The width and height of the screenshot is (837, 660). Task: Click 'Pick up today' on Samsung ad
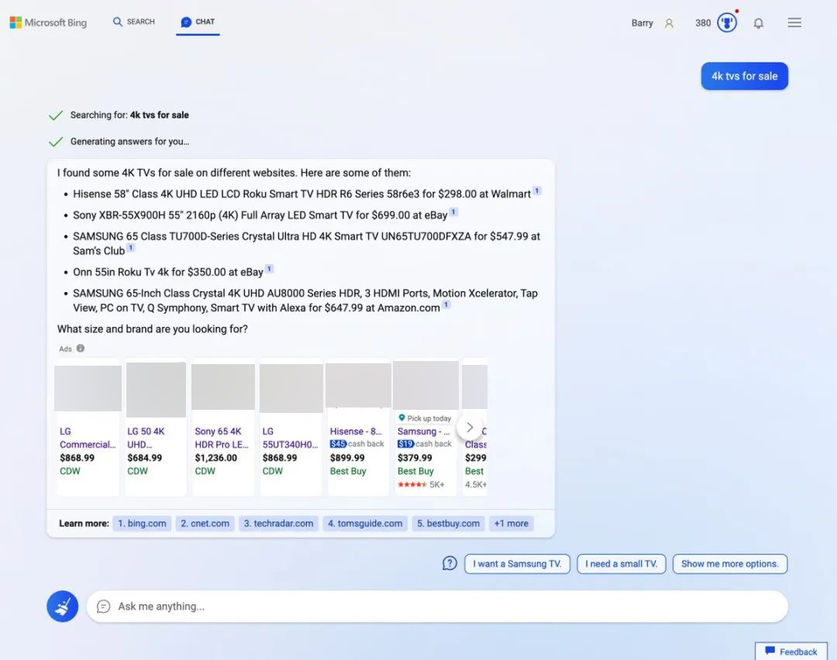[x=425, y=418]
